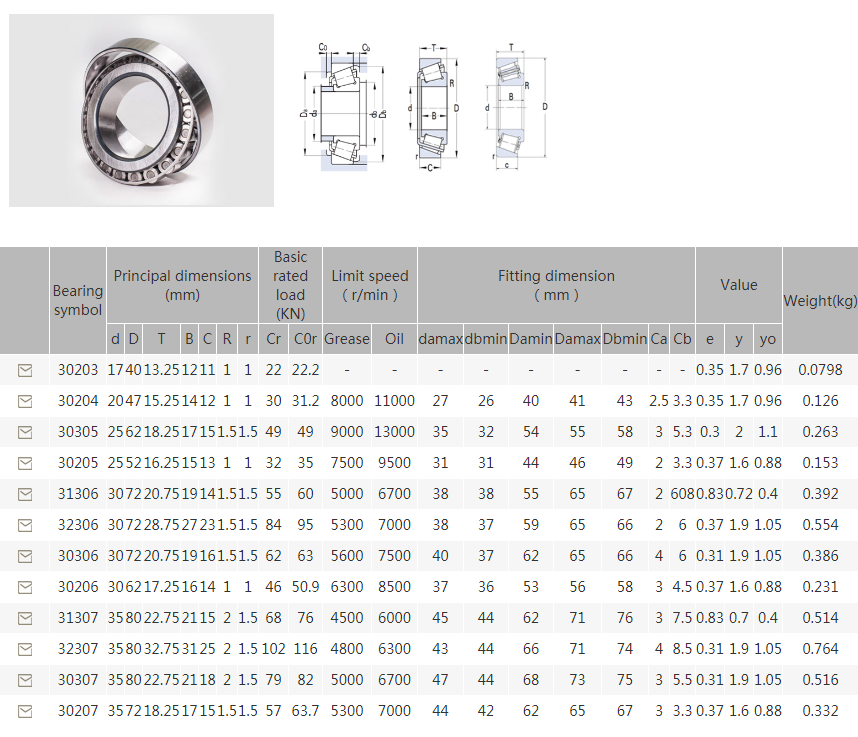858x737 pixels.
Task: View the middle bearing cross-section diagram
Action: click(434, 108)
